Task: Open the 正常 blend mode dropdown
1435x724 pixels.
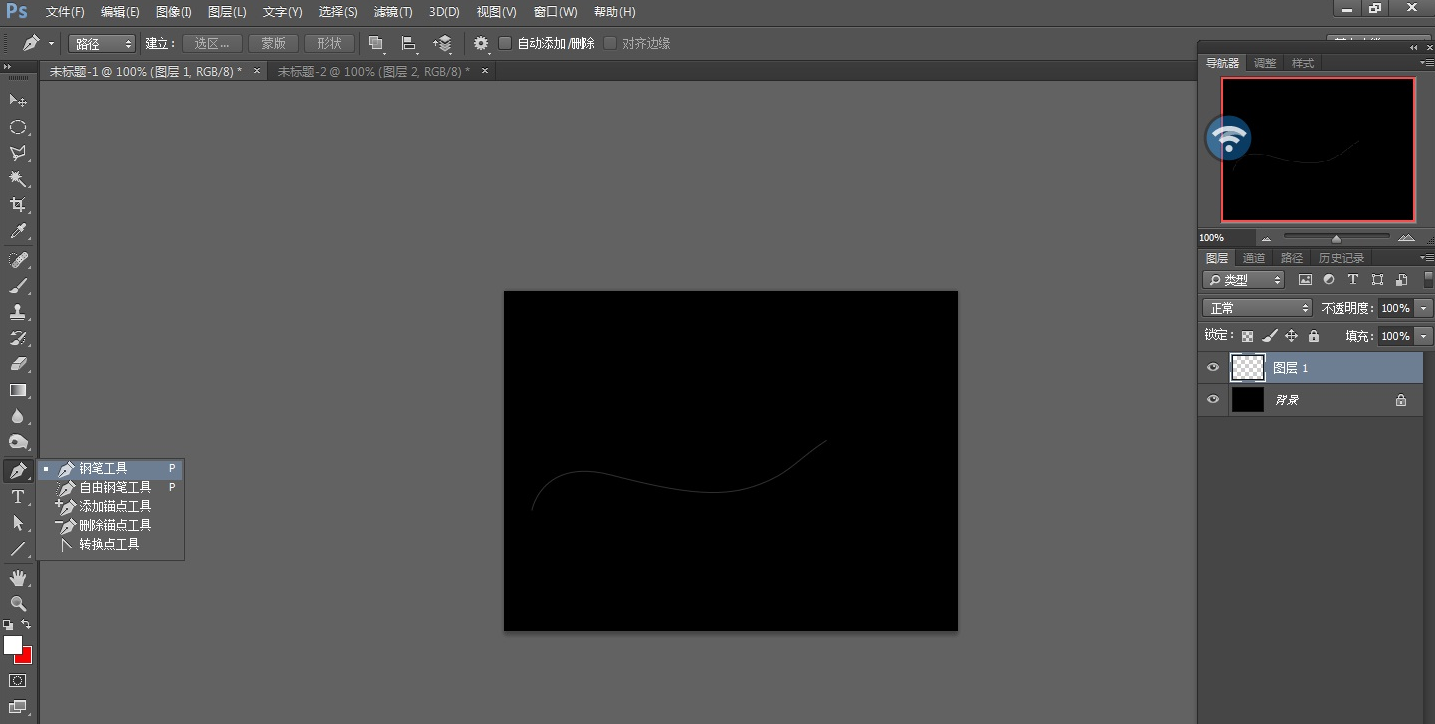Action: [x=1257, y=308]
